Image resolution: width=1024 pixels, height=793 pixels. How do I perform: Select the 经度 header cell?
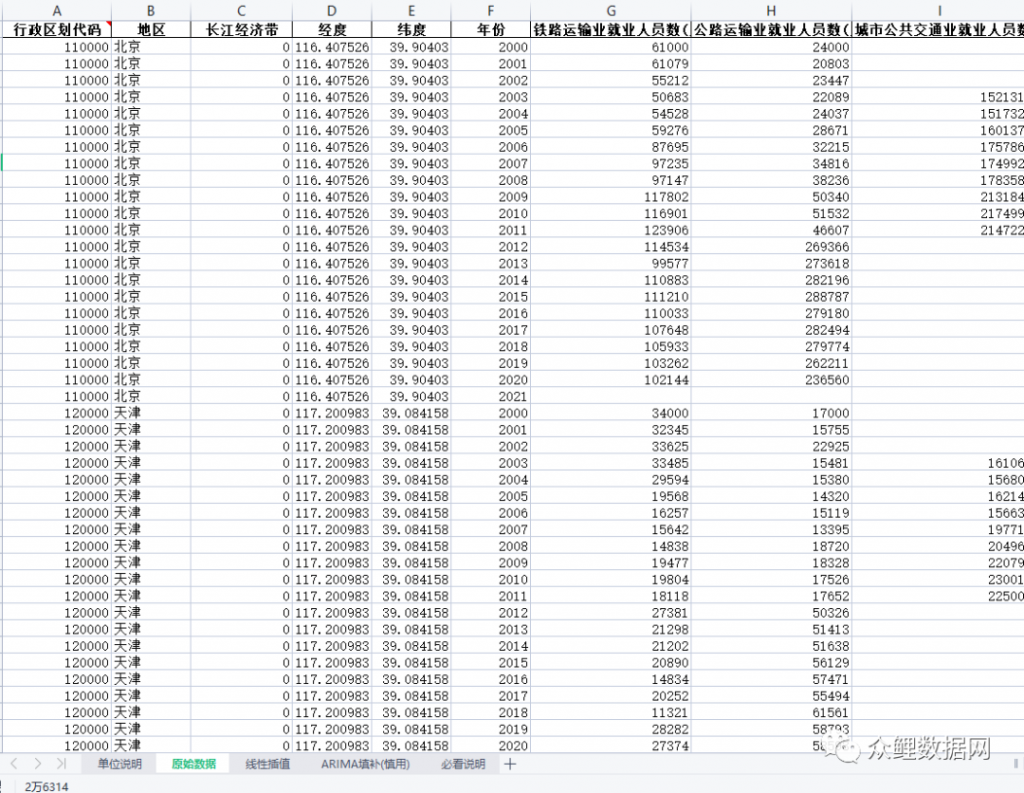[331, 30]
